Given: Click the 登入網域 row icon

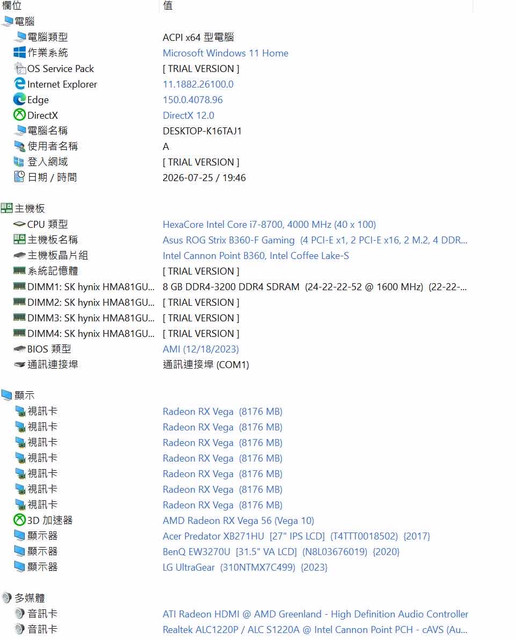Looking at the screenshot, I should pos(20,162).
